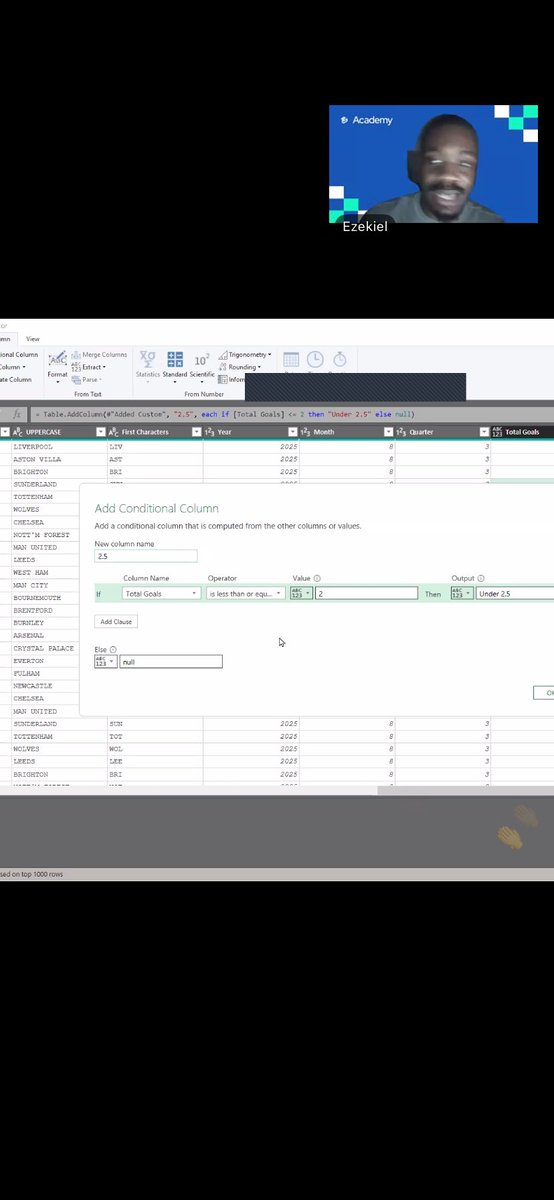Open filter dropdown for UPPERCASE column
Image resolution: width=554 pixels, height=1200 pixels.
point(100,432)
